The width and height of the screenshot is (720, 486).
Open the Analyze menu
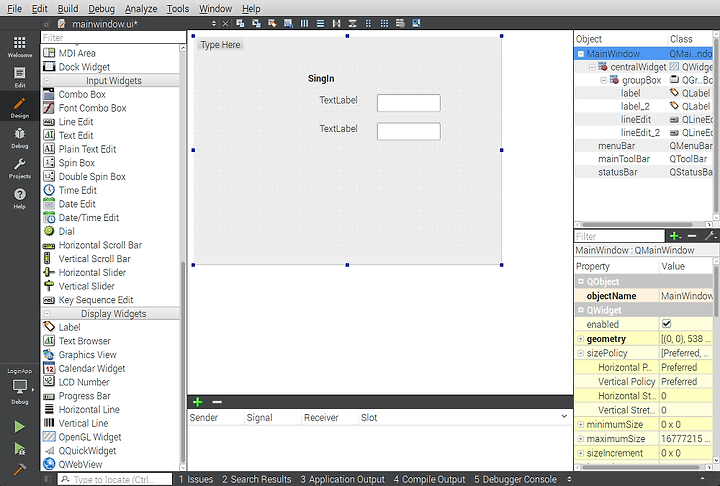tap(141, 9)
